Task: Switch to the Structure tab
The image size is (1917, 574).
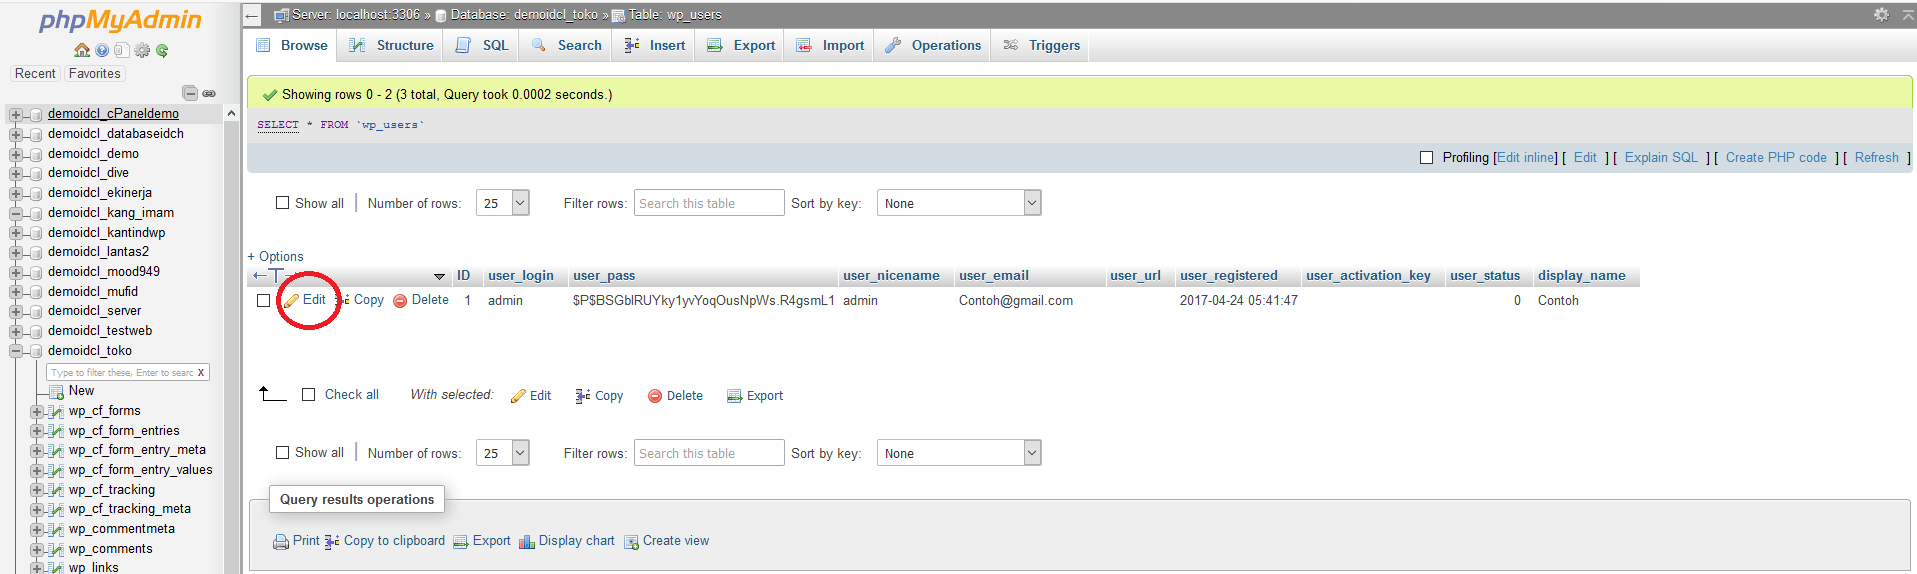Action: pyautogui.click(x=392, y=45)
